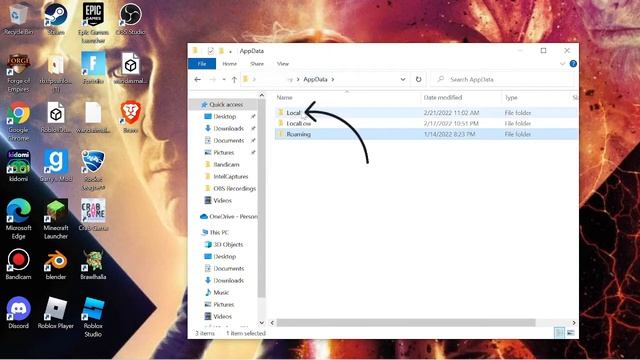Open recent locations dropdown arrow
The height and width of the screenshot is (360, 640).
point(224,80)
